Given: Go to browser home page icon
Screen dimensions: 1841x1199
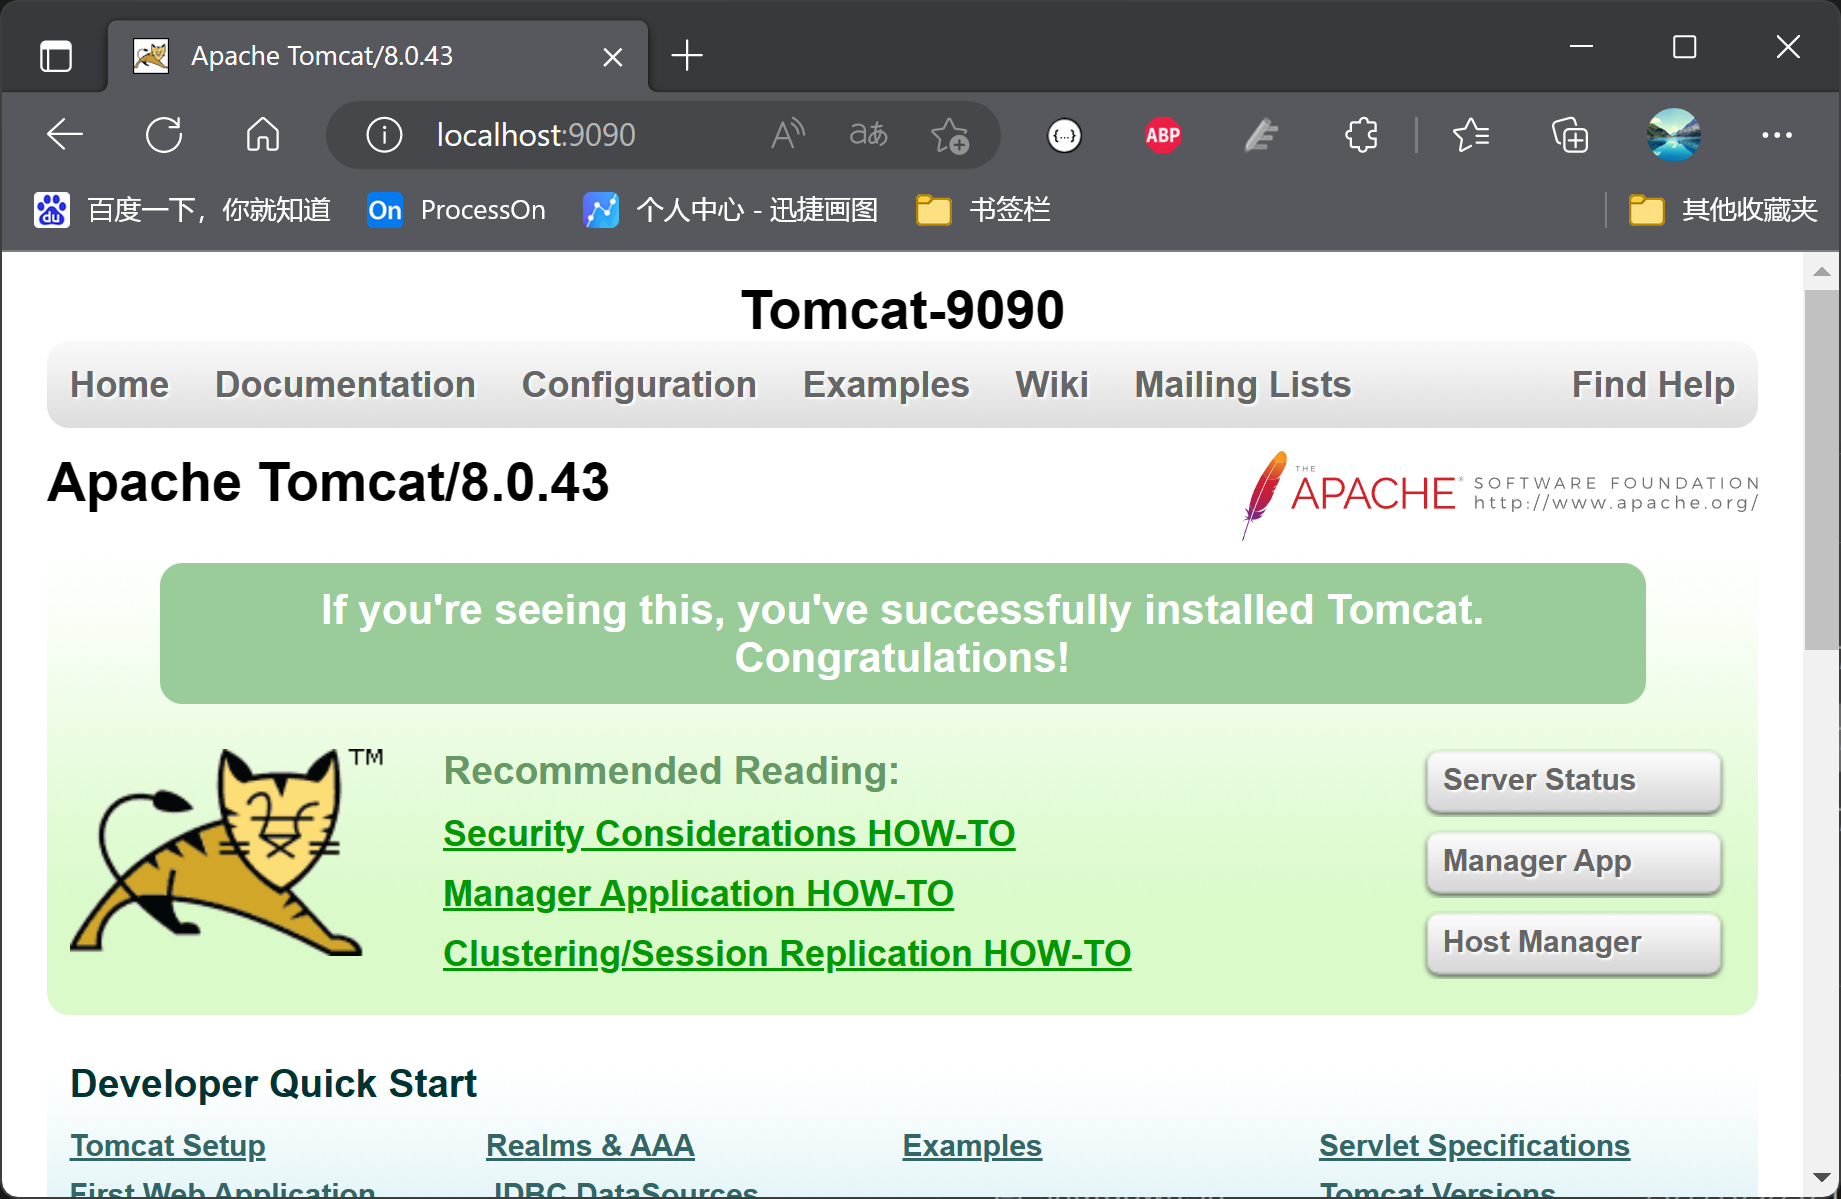Looking at the screenshot, I should click(263, 135).
